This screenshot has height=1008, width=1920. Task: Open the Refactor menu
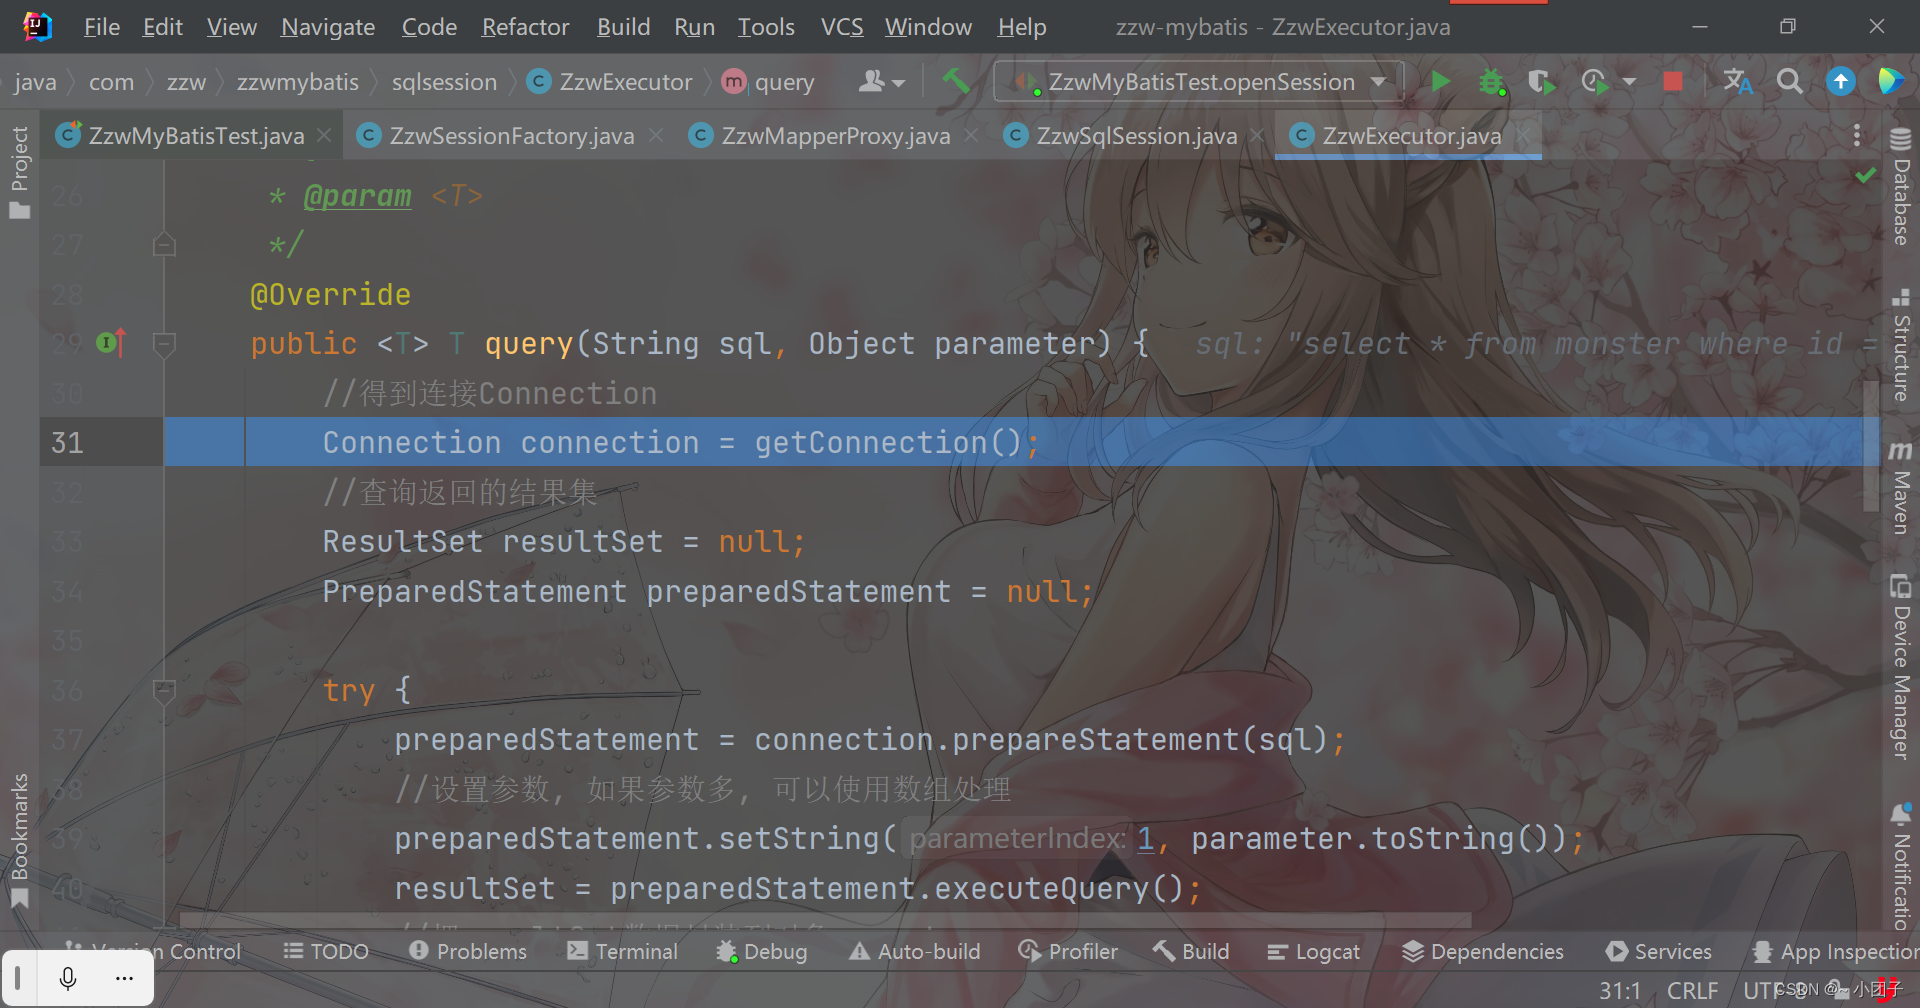click(525, 27)
